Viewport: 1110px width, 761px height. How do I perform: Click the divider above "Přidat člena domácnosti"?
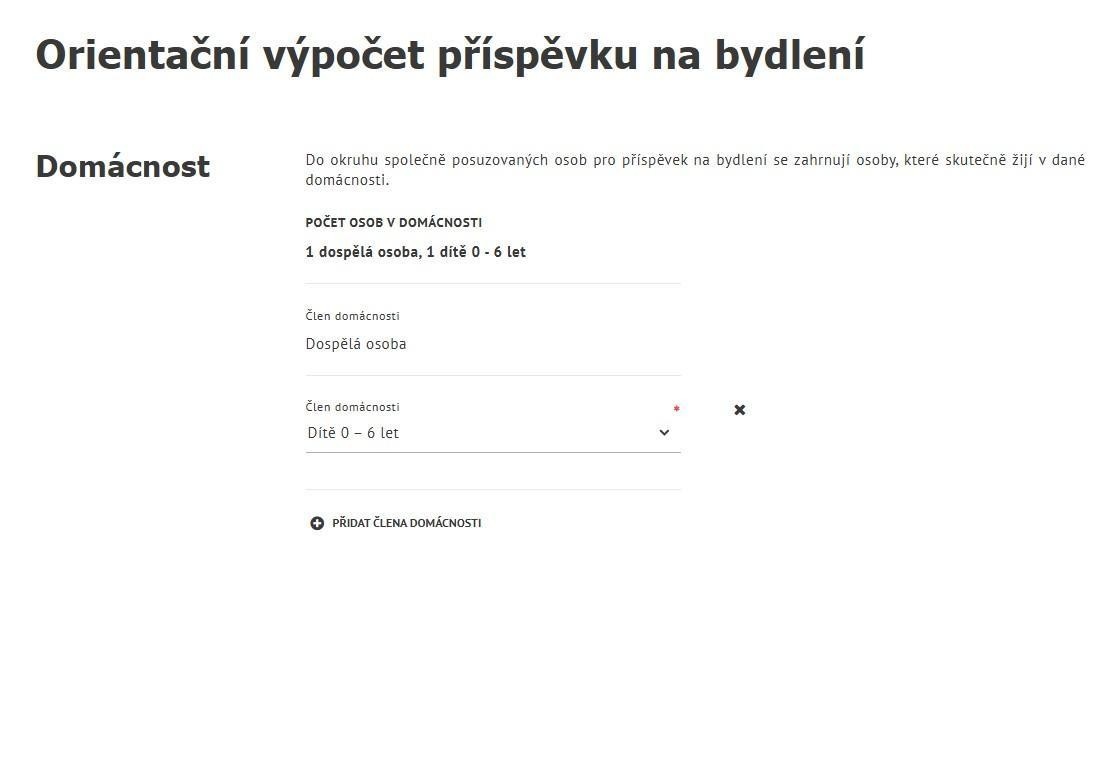pos(493,490)
